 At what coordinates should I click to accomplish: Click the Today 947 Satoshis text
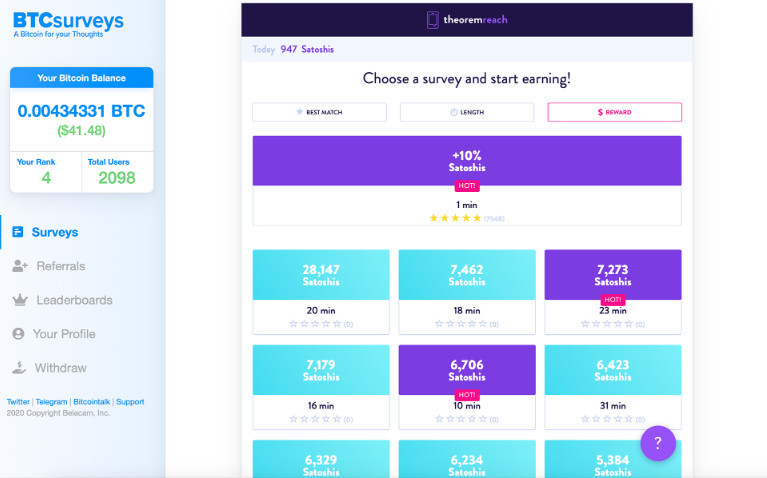tap(293, 49)
